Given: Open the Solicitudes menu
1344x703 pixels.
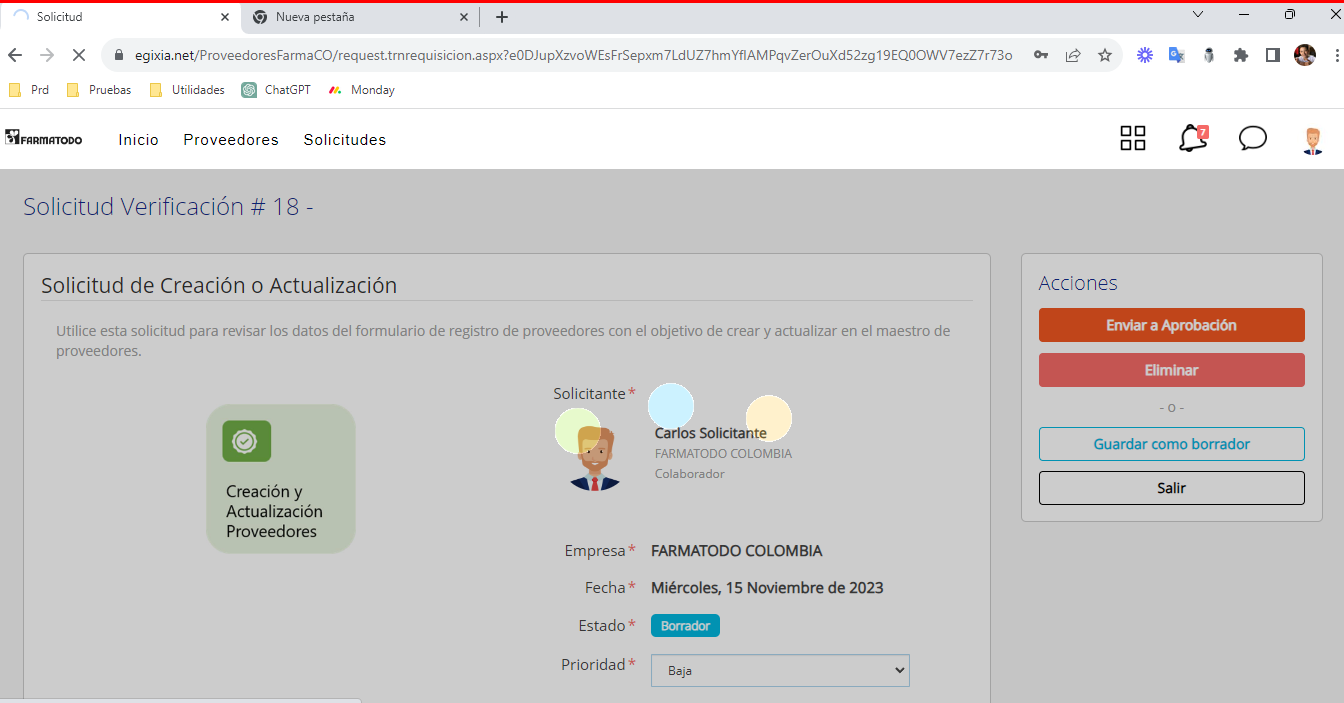Looking at the screenshot, I should [x=345, y=140].
